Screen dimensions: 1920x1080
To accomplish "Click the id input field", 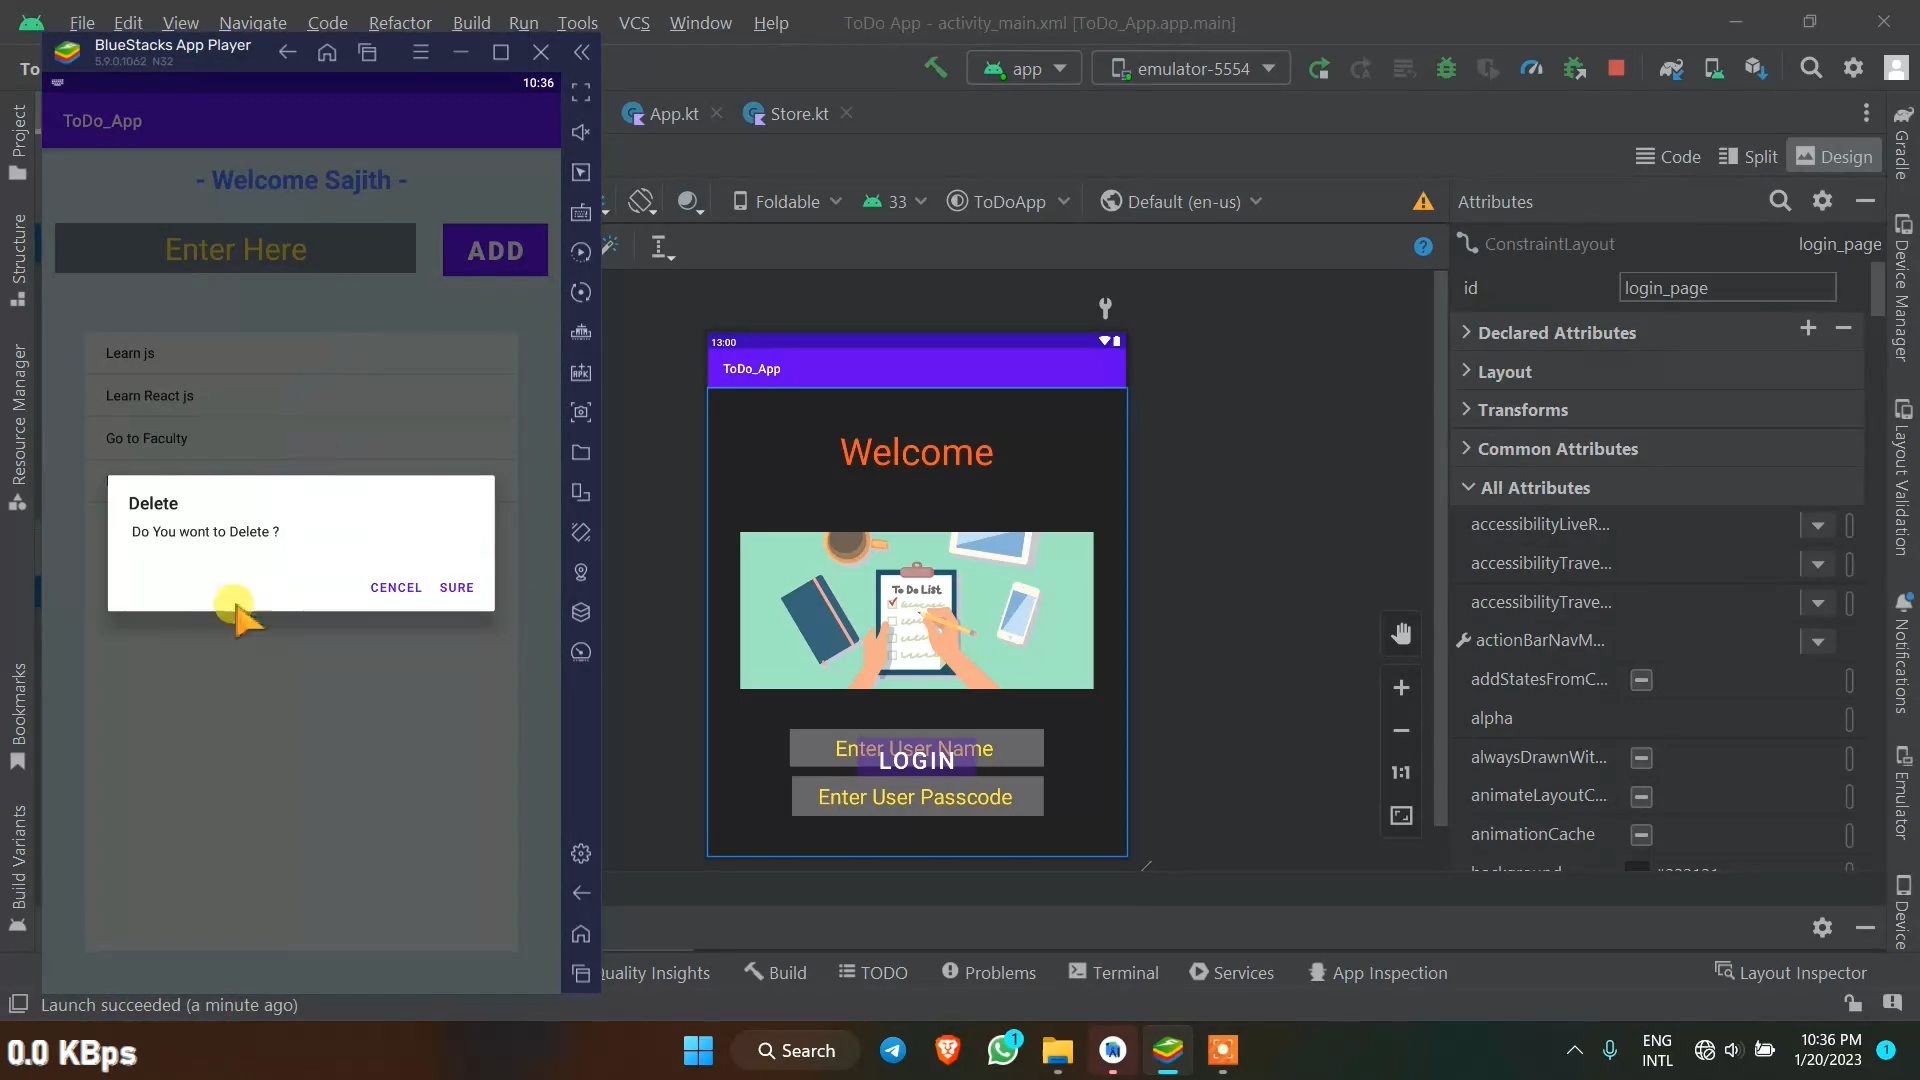I will pyautogui.click(x=1727, y=288).
